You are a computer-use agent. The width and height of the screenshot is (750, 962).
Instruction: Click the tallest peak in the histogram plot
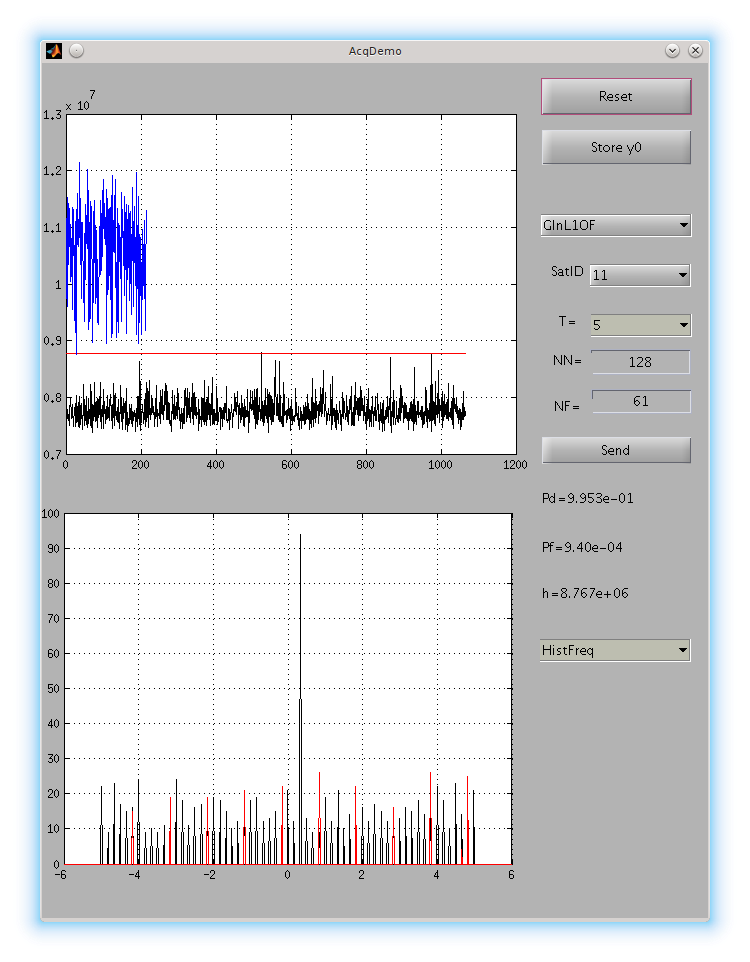tap(300, 600)
